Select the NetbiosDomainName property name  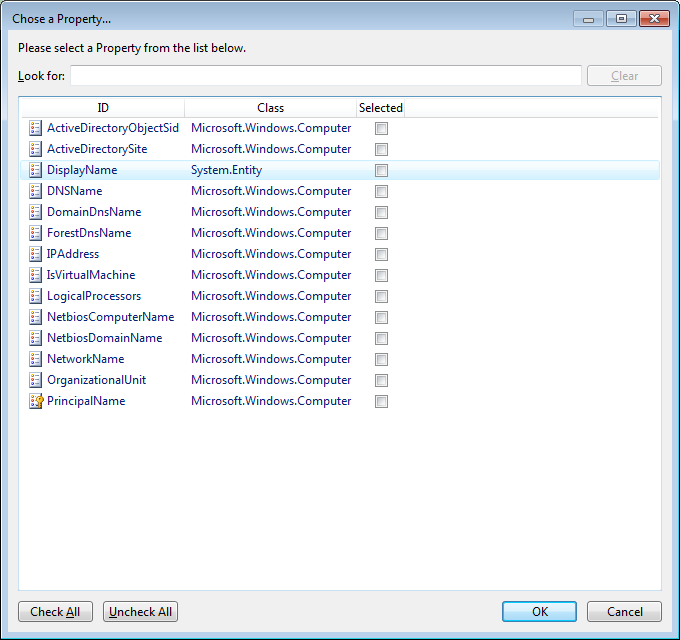tap(105, 338)
